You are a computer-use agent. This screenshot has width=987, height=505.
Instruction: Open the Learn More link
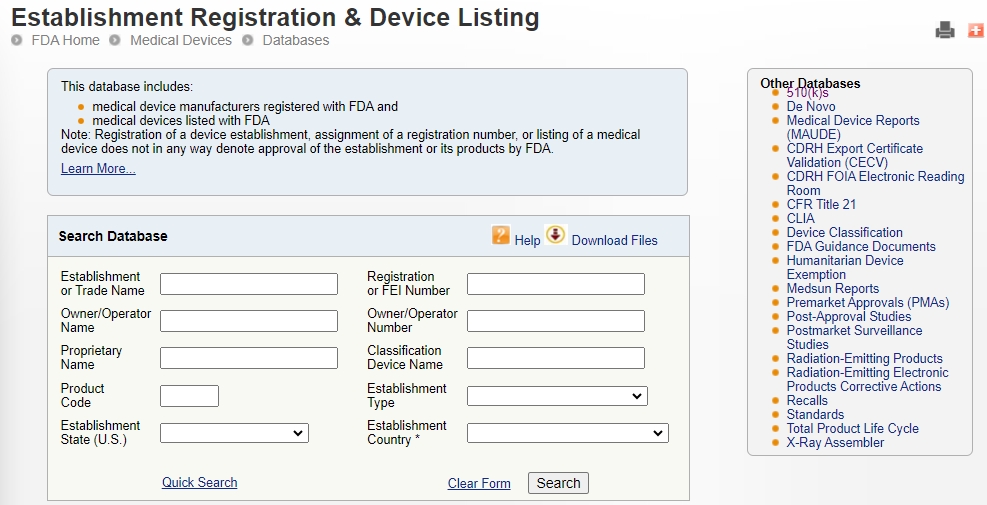tap(98, 169)
